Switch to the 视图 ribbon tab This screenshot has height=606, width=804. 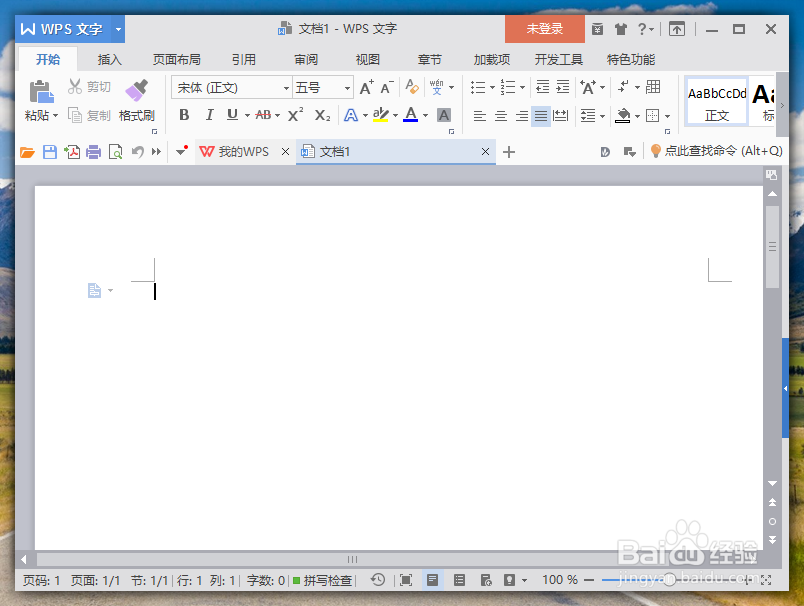(x=368, y=59)
